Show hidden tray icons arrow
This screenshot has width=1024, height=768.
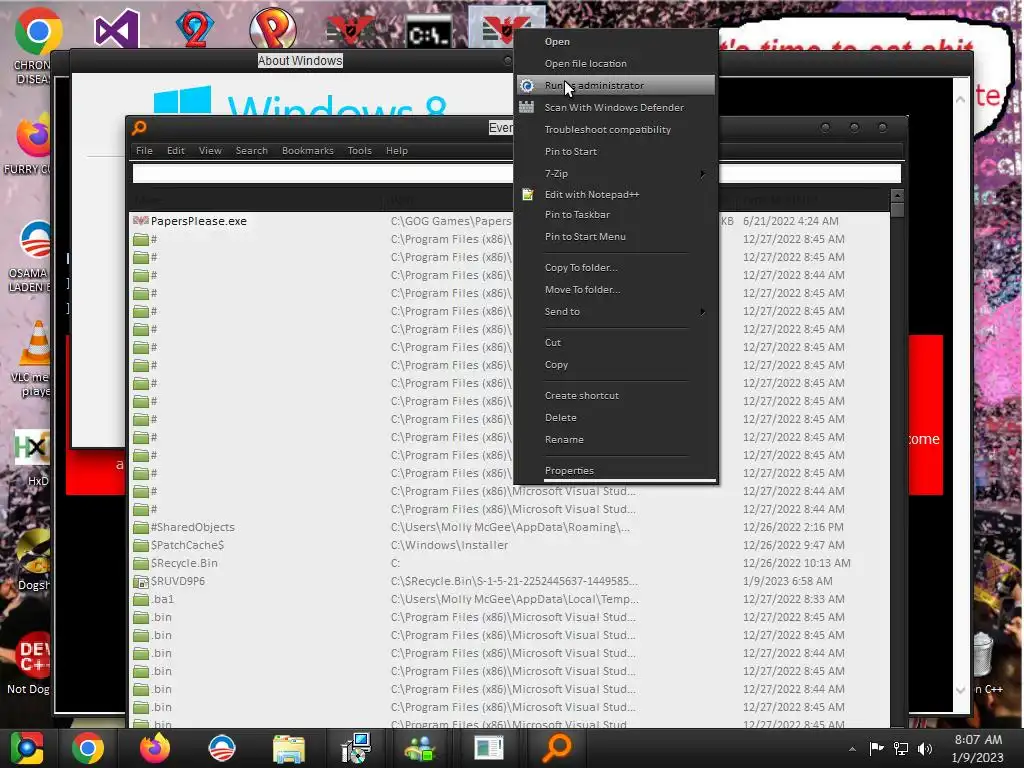pyautogui.click(x=852, y=749)
